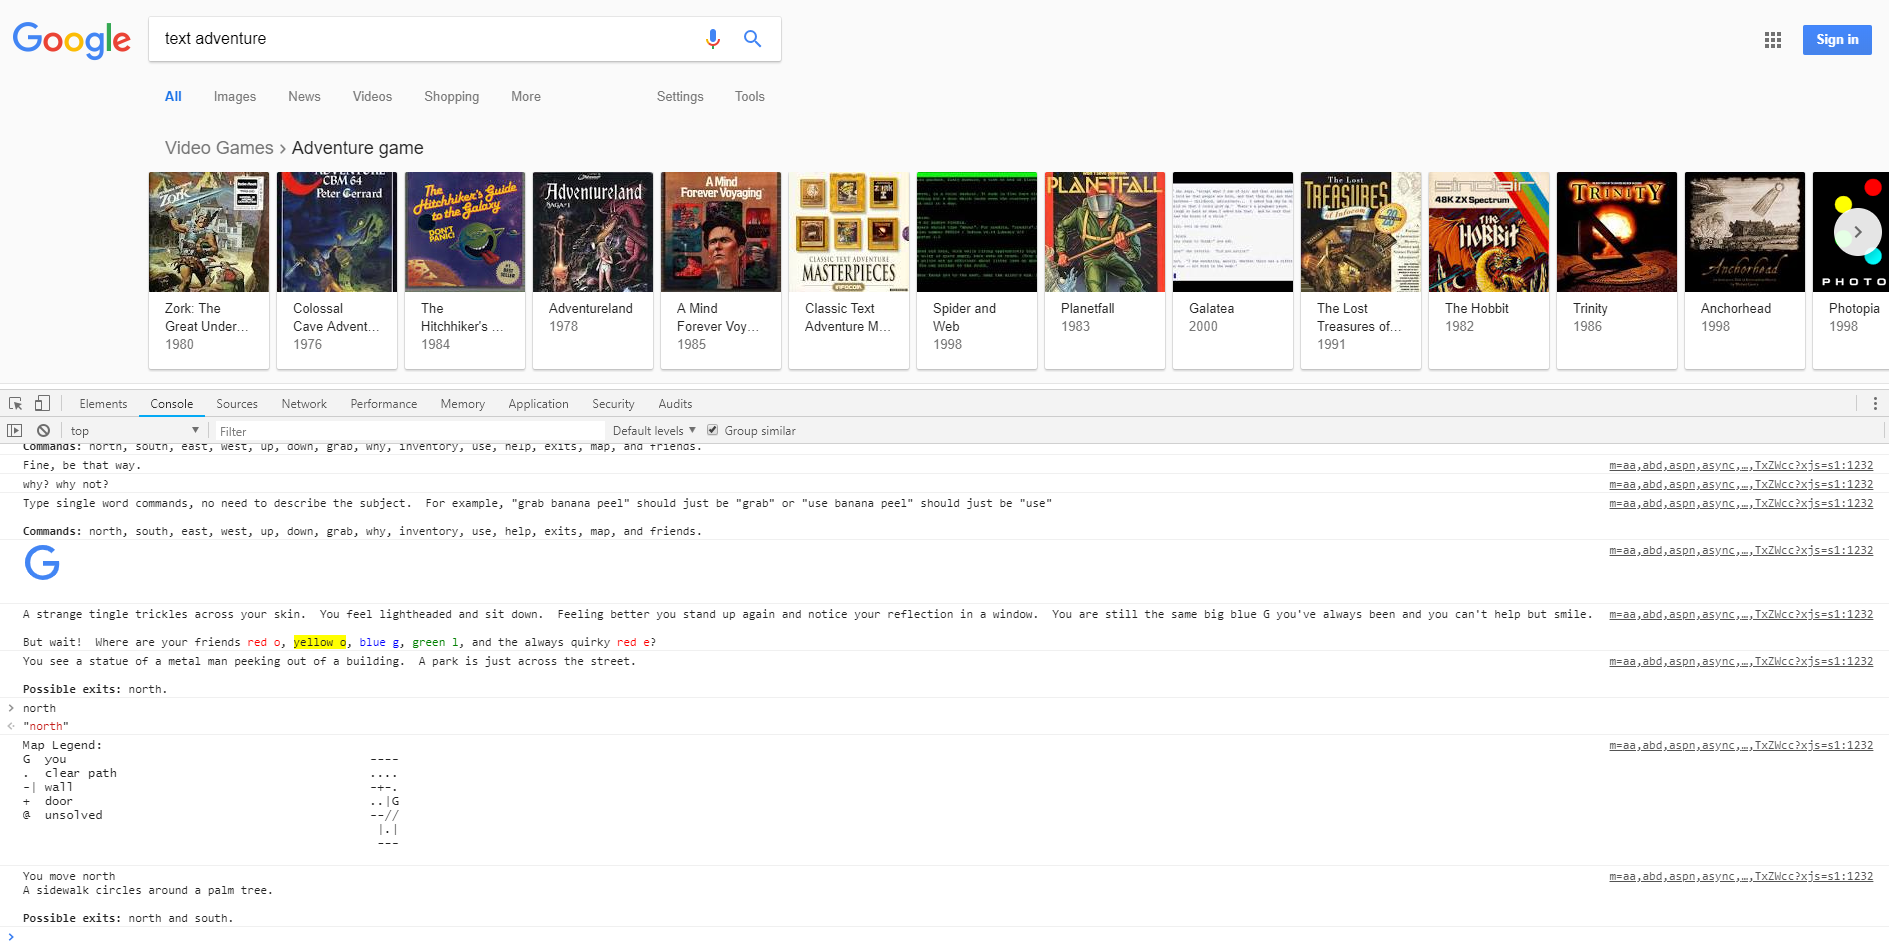Click the search magnifier icon
The image size is (1889, 950).
pos(751,39)
